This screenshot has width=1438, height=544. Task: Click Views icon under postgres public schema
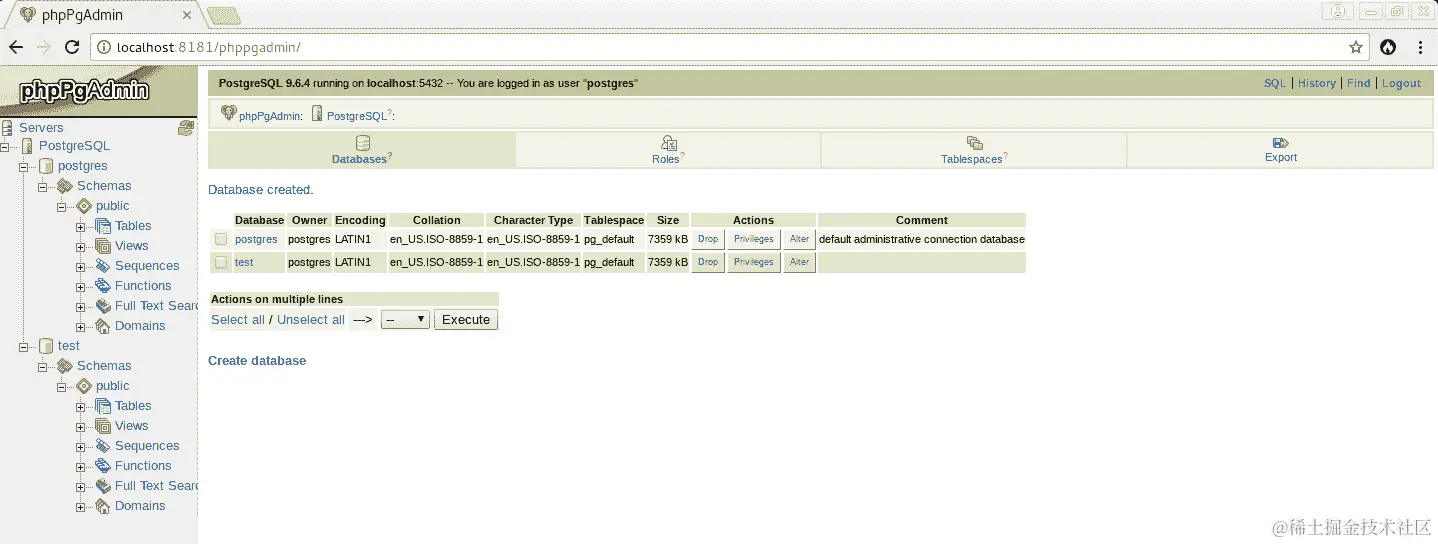tap(103, 246)
